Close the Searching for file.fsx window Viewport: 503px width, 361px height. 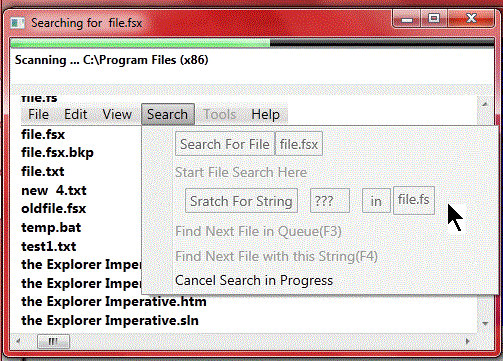(471, 19)
